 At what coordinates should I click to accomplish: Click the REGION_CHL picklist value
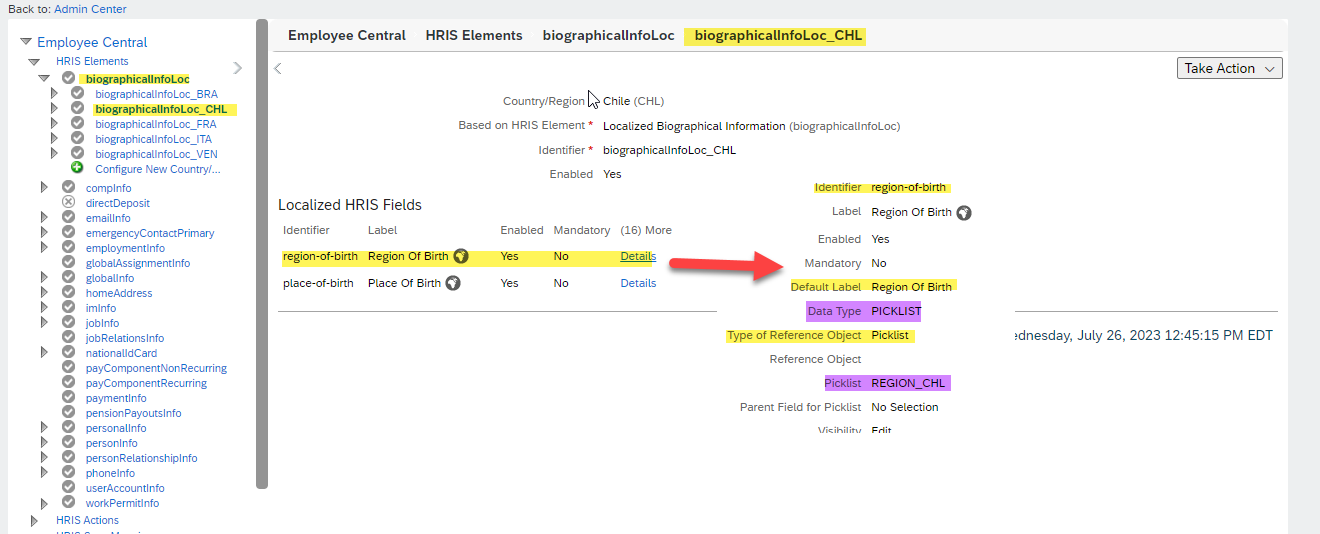[x=908, y=383]
